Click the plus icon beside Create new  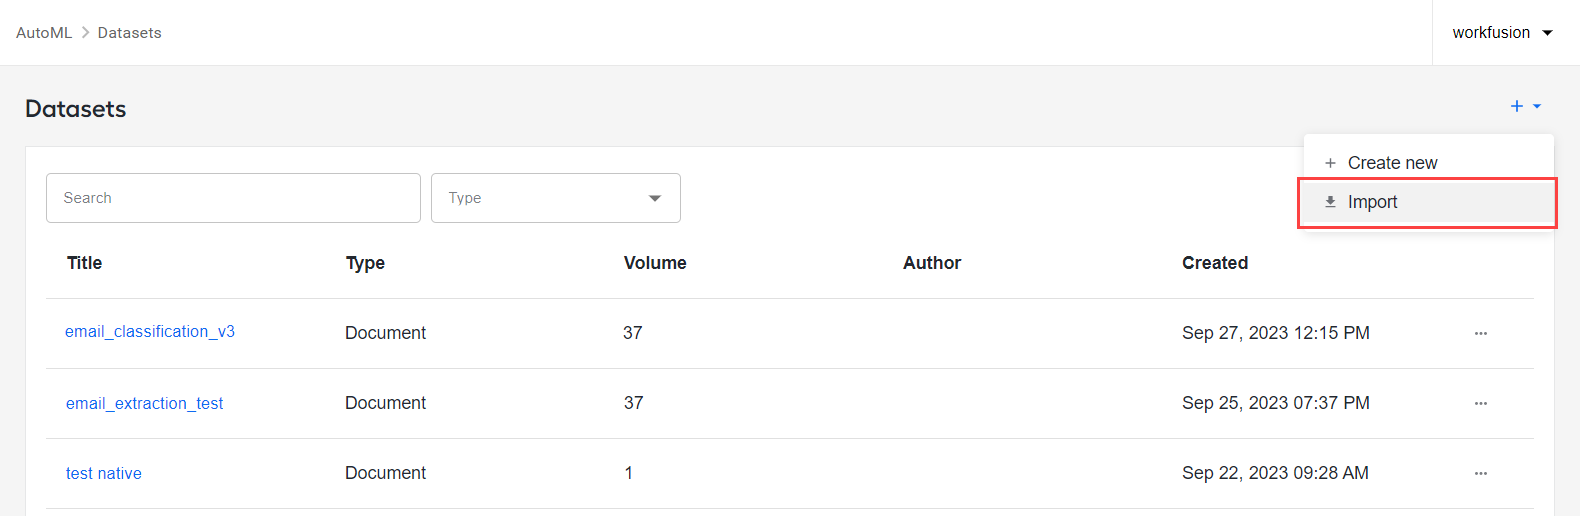[1330, 163]
